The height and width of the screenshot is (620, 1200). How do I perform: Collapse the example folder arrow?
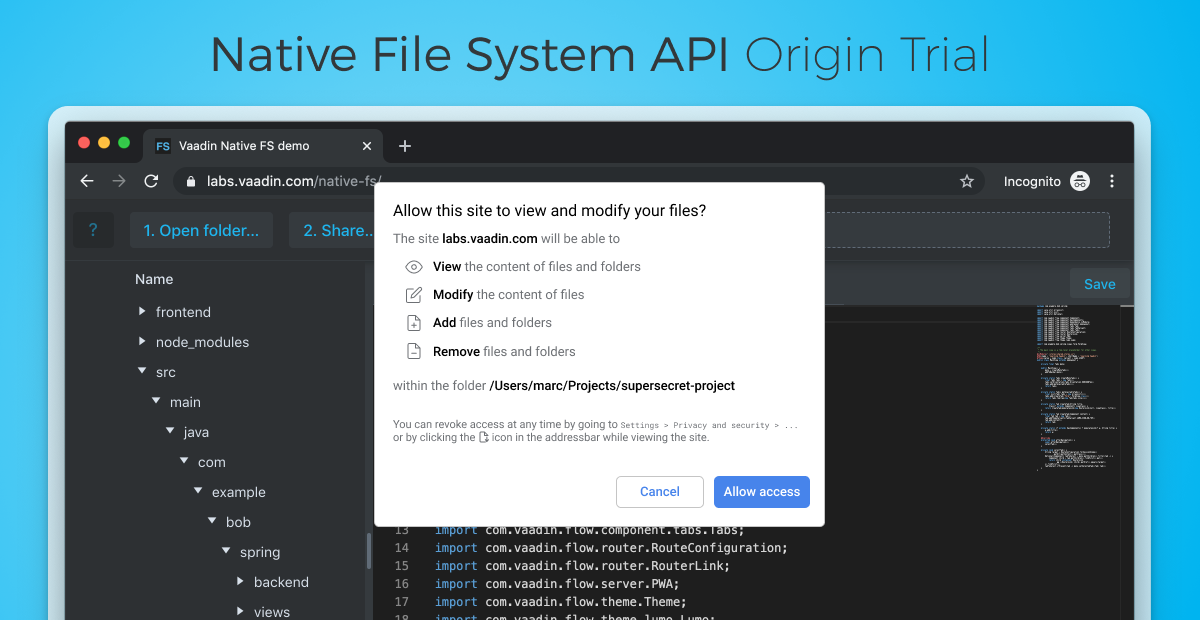[198, 492]
